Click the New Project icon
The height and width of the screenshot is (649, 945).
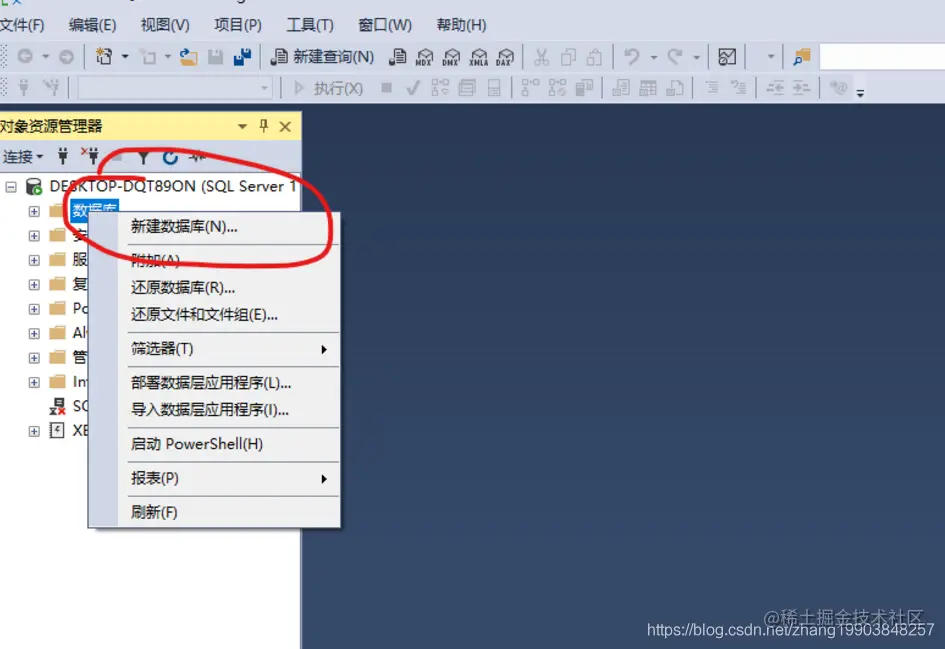point(104,57)
